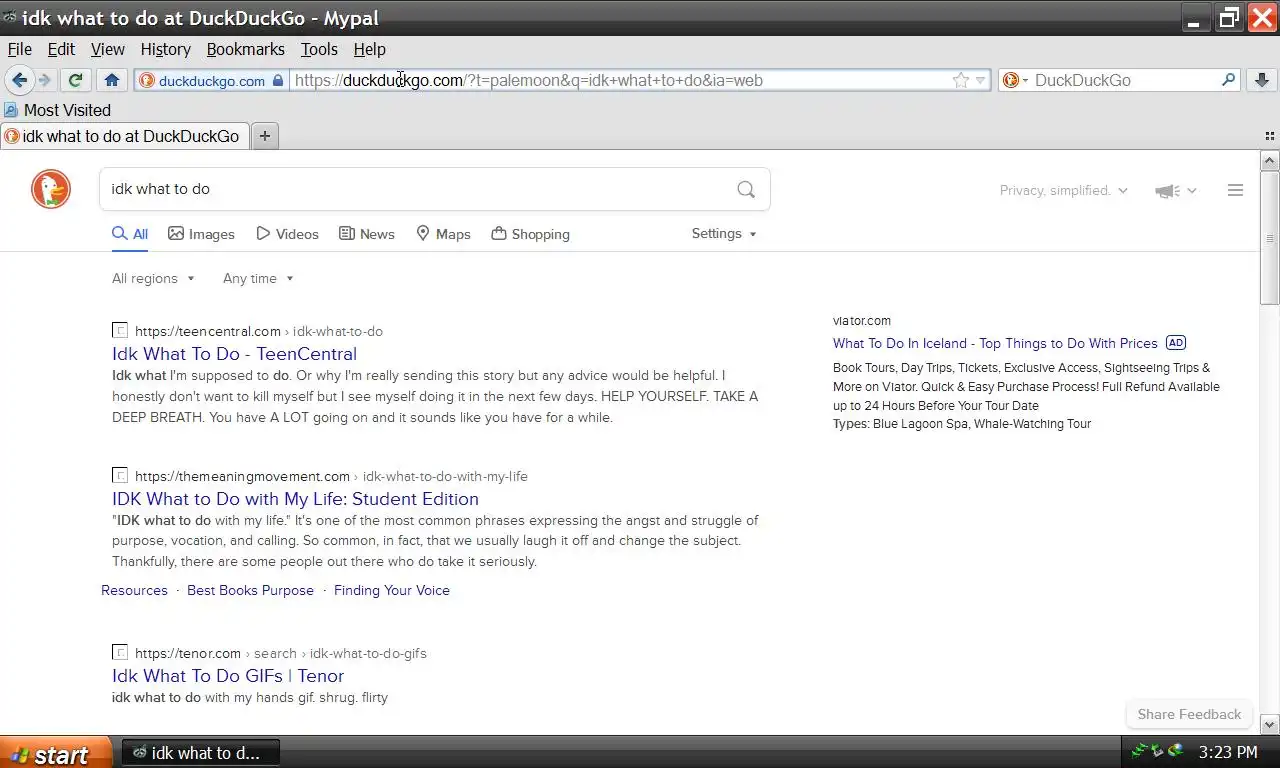Bookmark this page with the star icon
Viewport: 1280px width, 768px height.
960,80
